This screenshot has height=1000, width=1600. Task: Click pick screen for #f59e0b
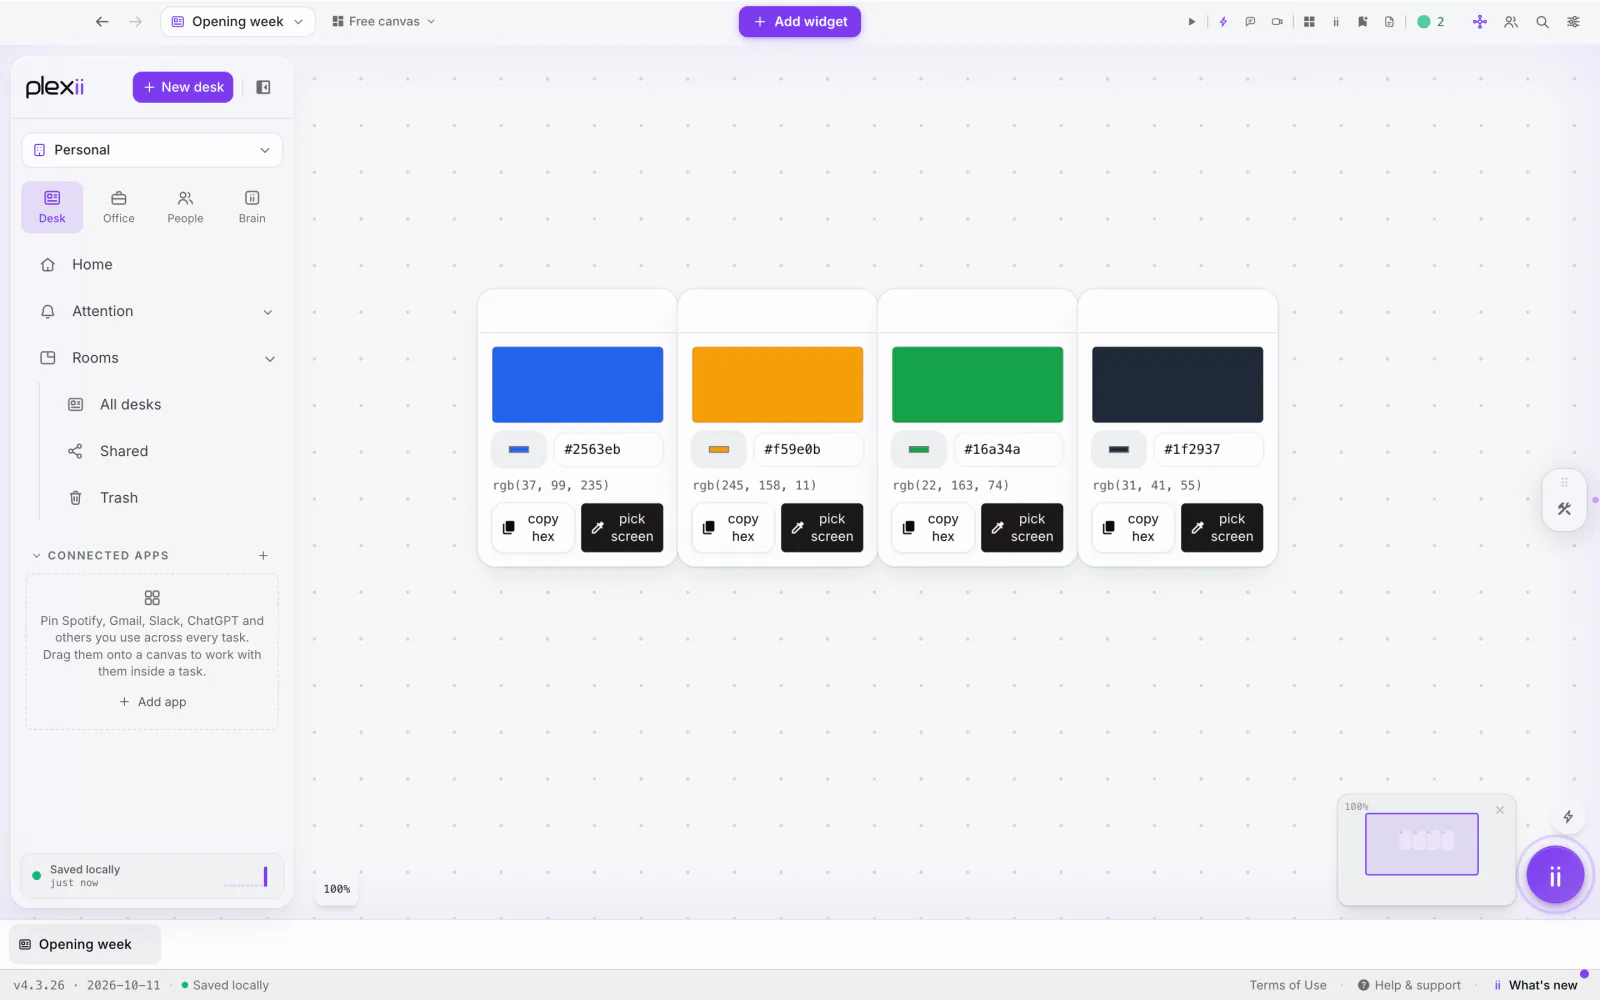point(822,528)
